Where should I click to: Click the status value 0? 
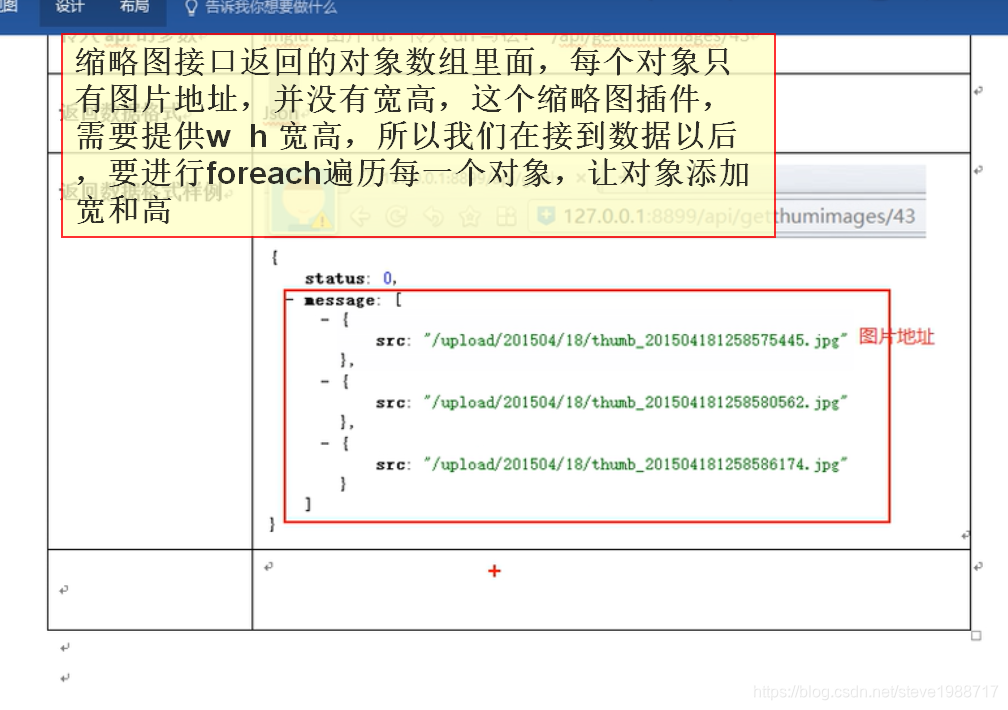pyautogui.click(x=388, y=278)
